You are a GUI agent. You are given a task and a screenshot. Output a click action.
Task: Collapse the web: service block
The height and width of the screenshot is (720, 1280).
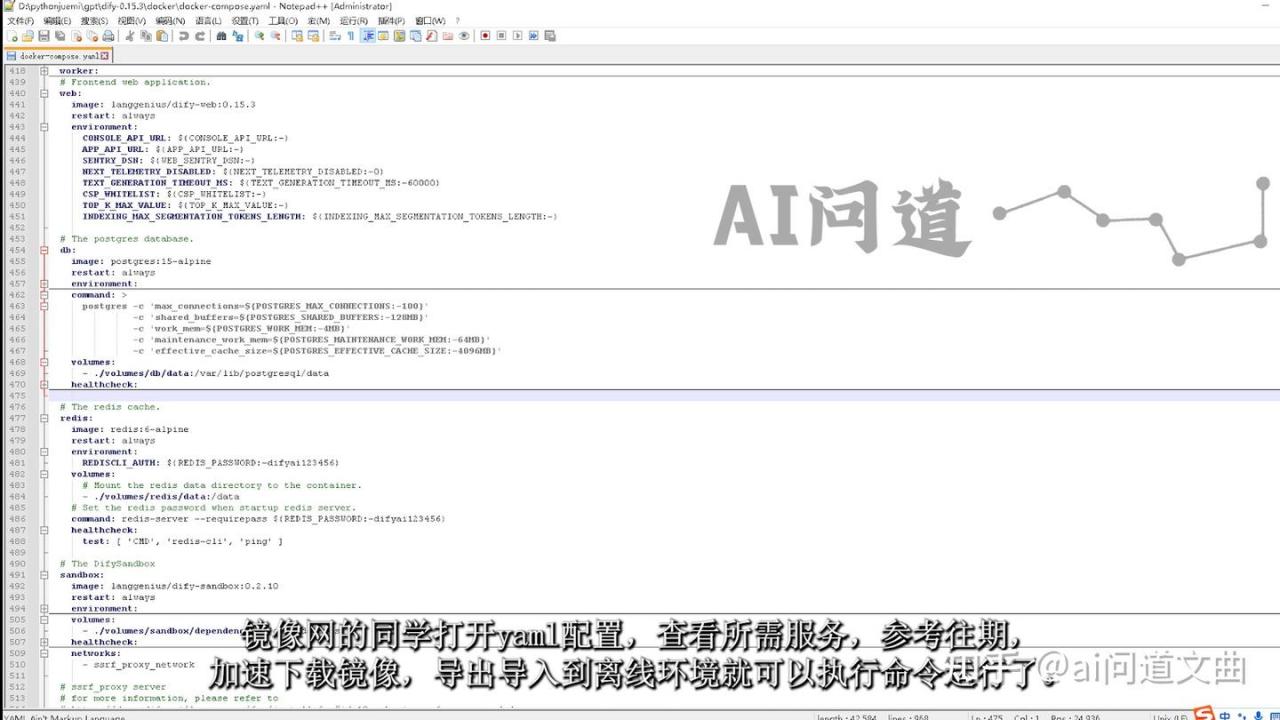coord(44,93)
